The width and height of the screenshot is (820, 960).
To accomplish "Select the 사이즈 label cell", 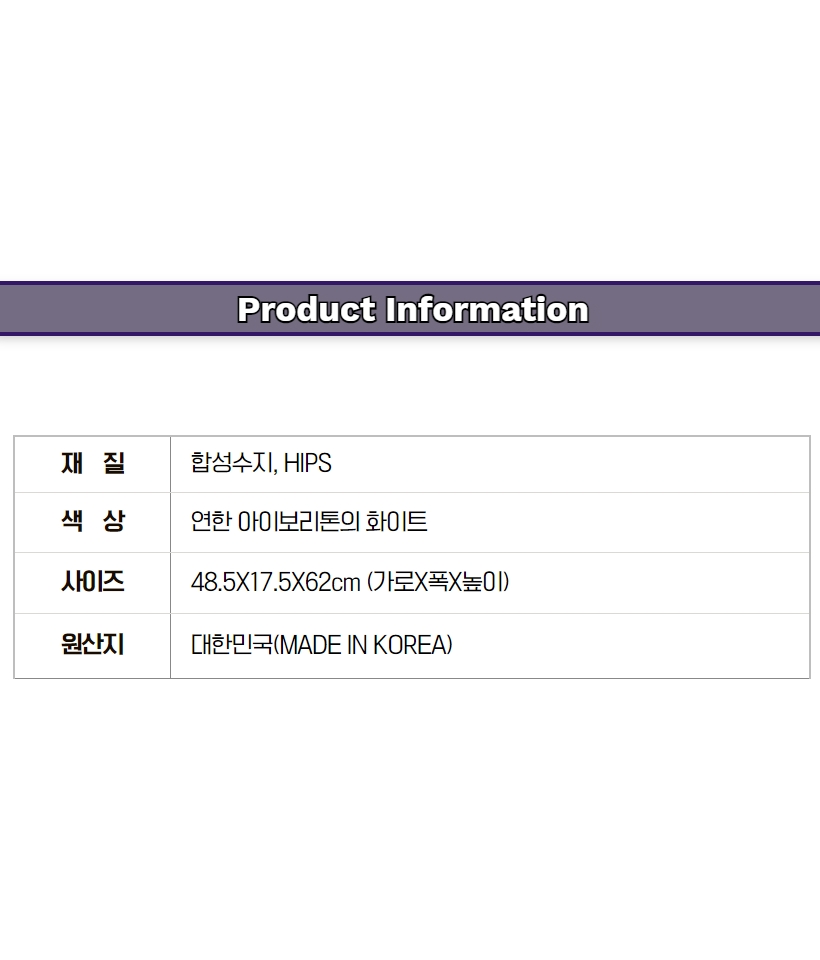I will tap(92, 582).
